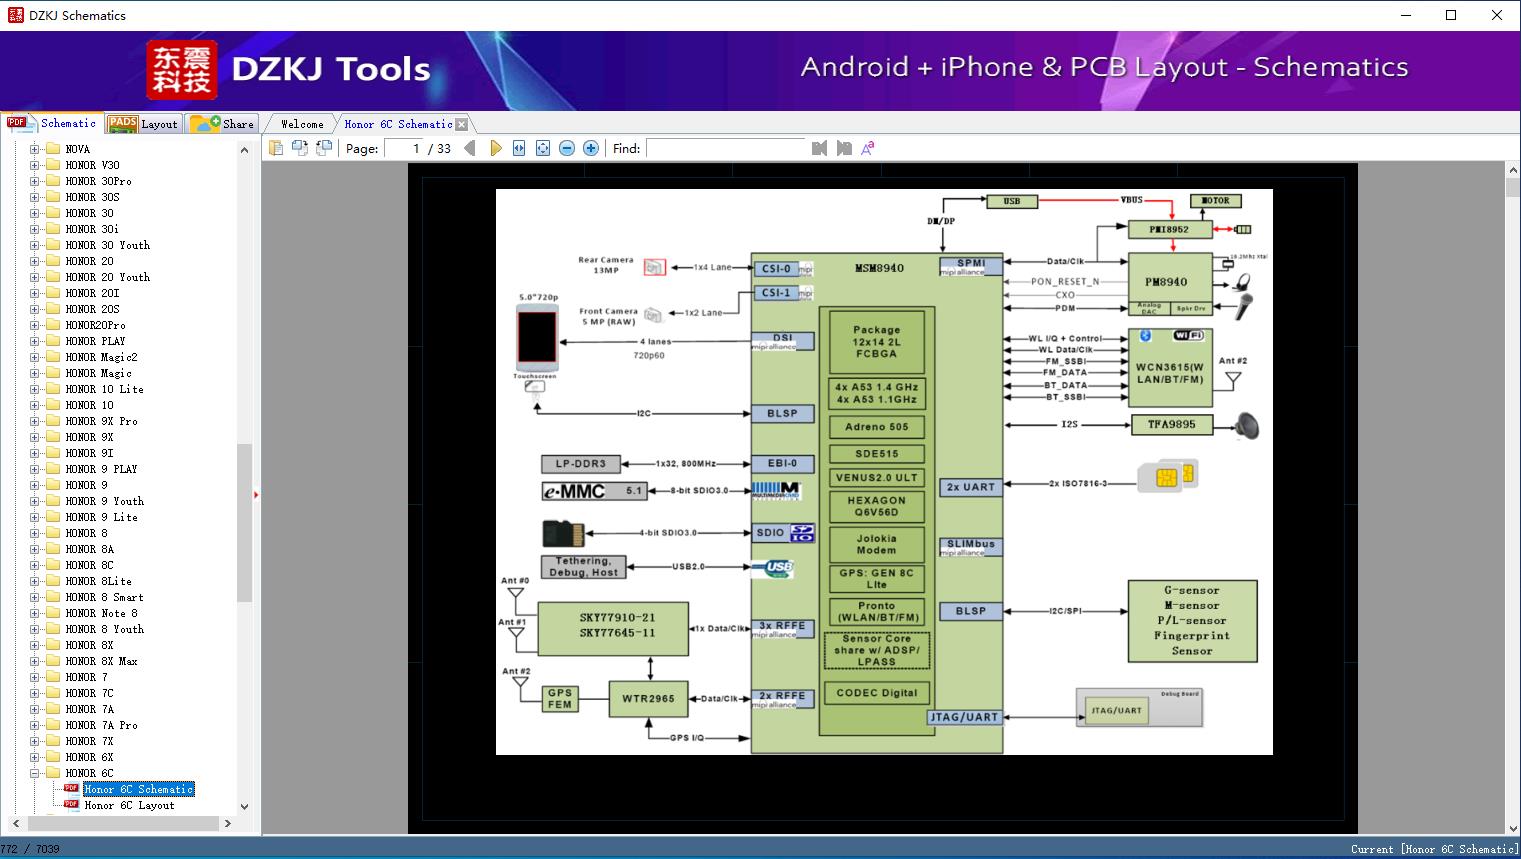Select the HONOR 7X tree item
Viewport: 1521px width, 859px height.
89,741
